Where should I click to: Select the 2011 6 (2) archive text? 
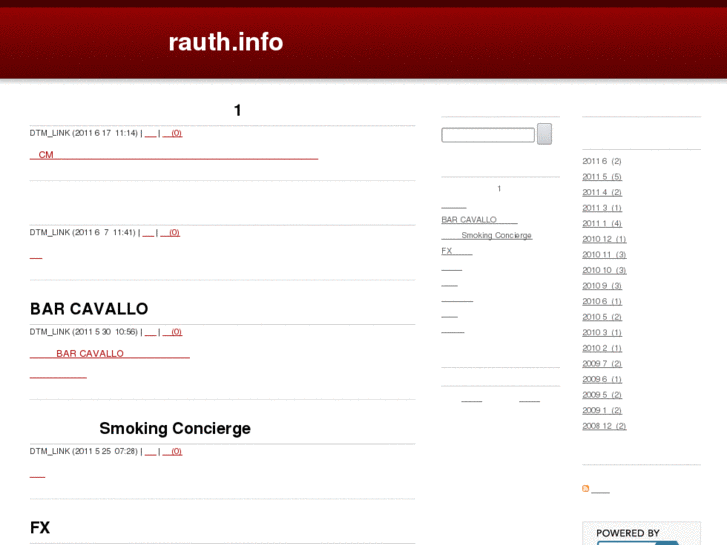[602, 161]
